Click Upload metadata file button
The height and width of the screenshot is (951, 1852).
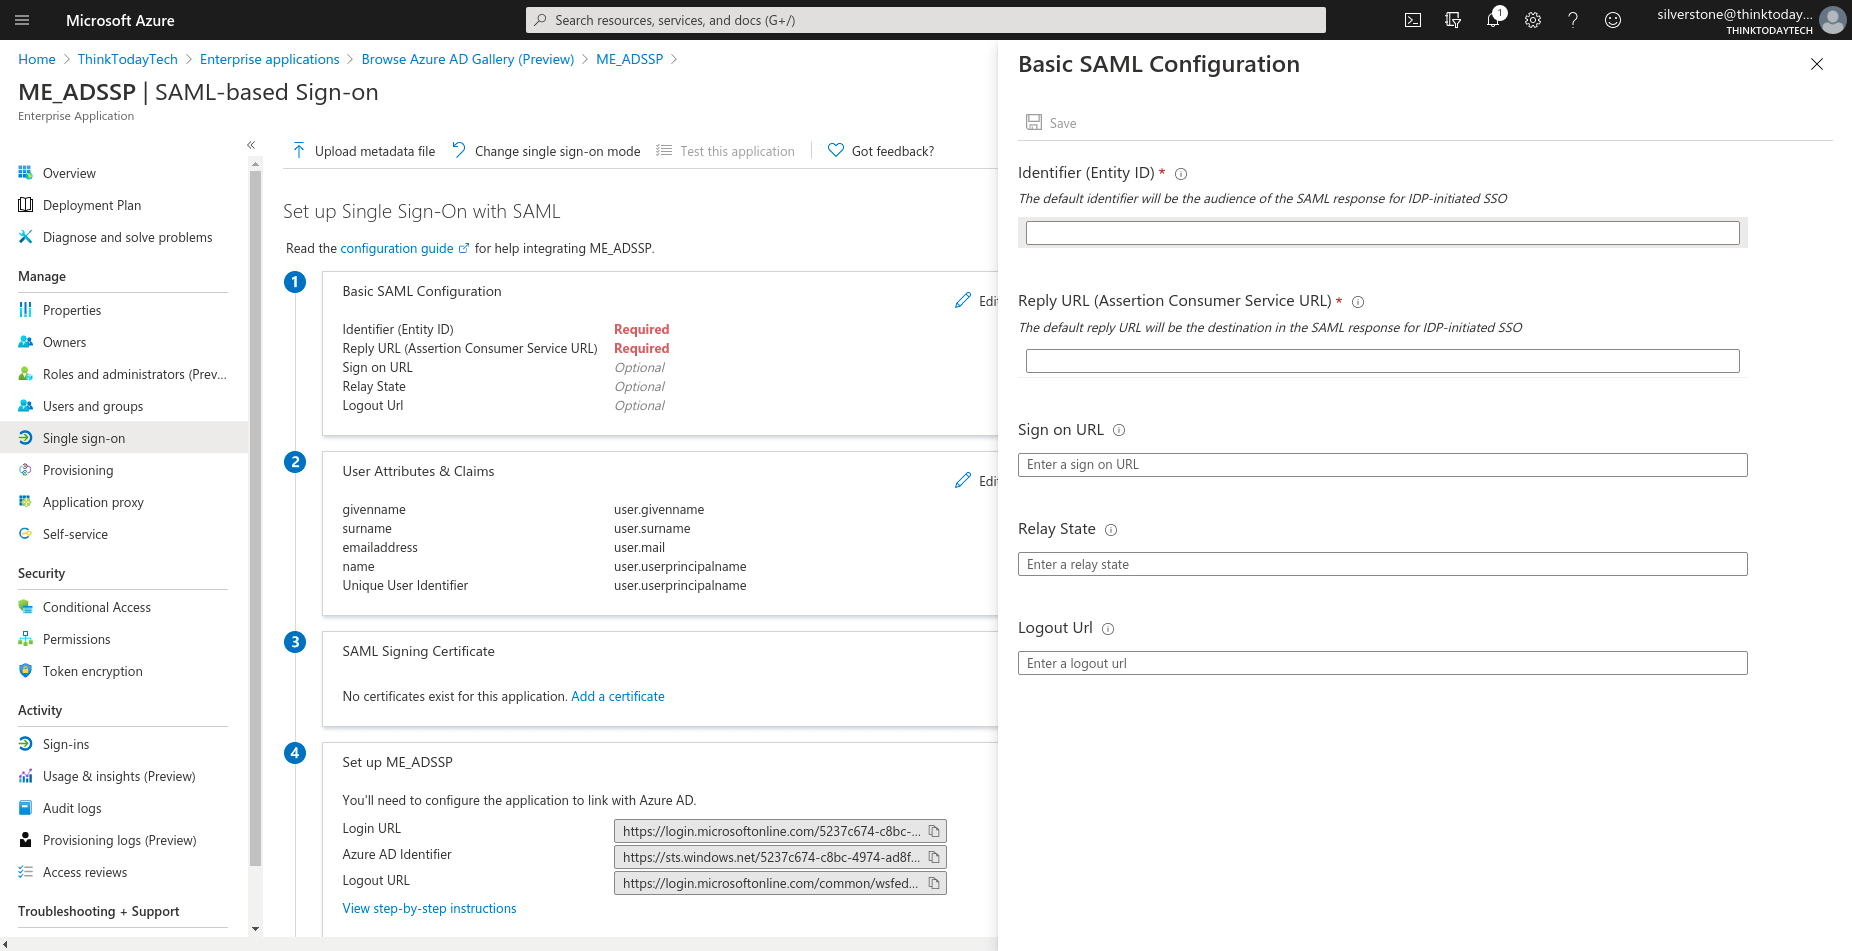(x=364, y=151)
